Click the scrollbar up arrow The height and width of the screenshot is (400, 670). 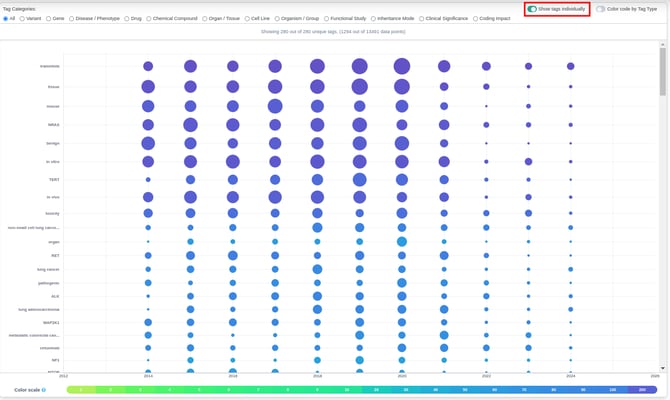pyautogui.click(x=662, y=44)
